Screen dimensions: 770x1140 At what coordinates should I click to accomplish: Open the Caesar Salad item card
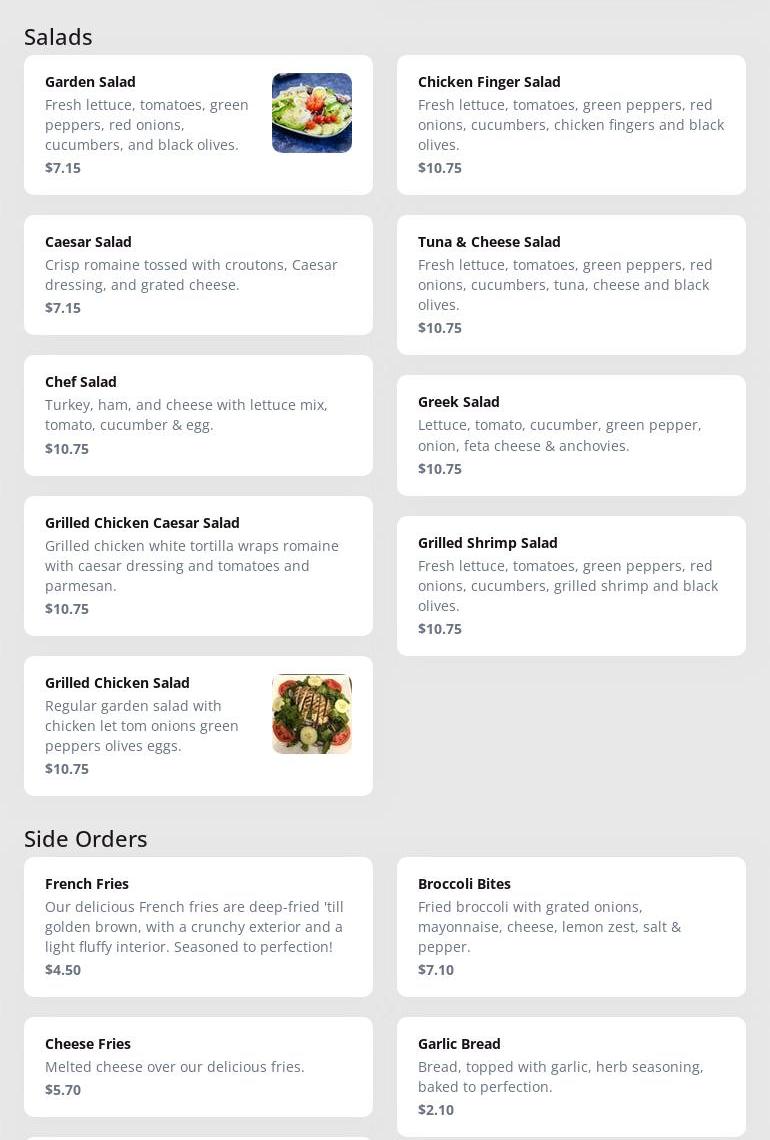[x=198, y=275]
